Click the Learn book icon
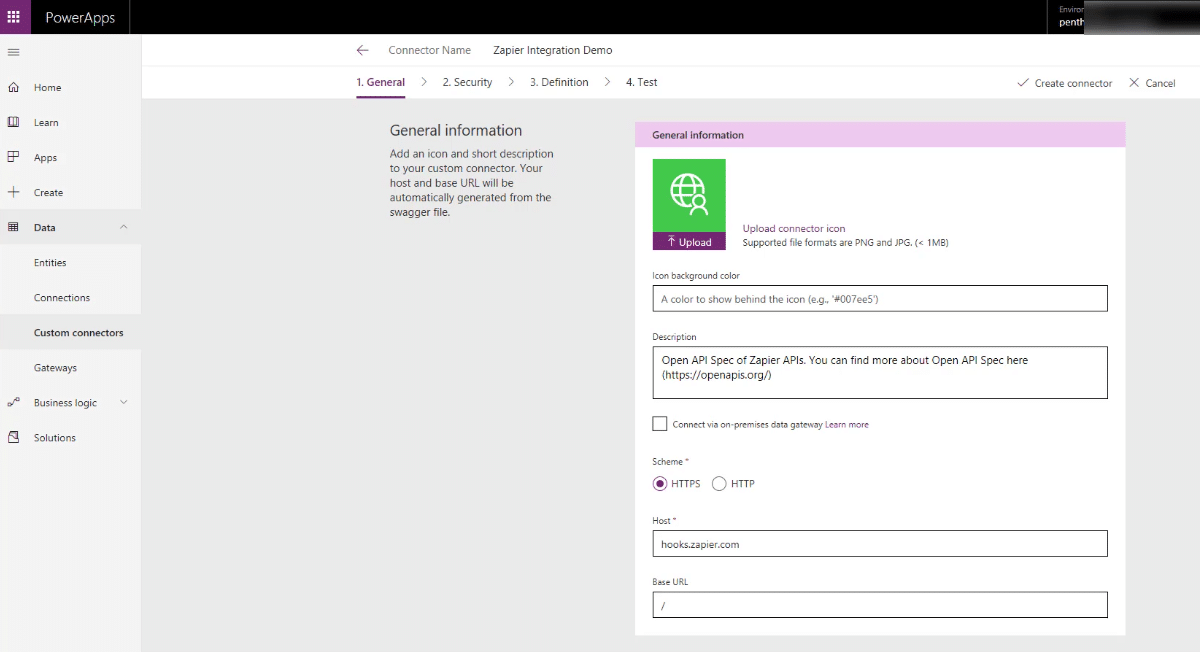 point(14,123)
